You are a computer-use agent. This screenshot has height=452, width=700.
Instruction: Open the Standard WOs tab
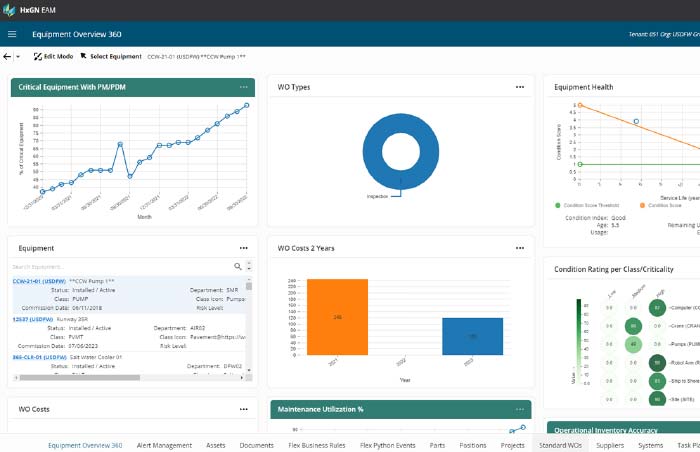point(559,444)
